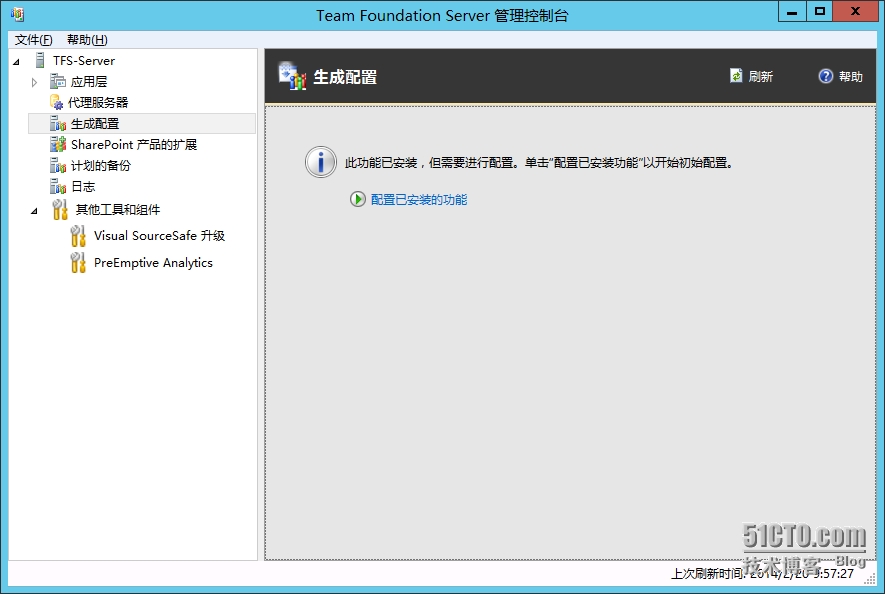The height and width of the screenshot is (594, 885).
Task: Select PreEmptive Analytics in the tree
Action: point(153,263)
